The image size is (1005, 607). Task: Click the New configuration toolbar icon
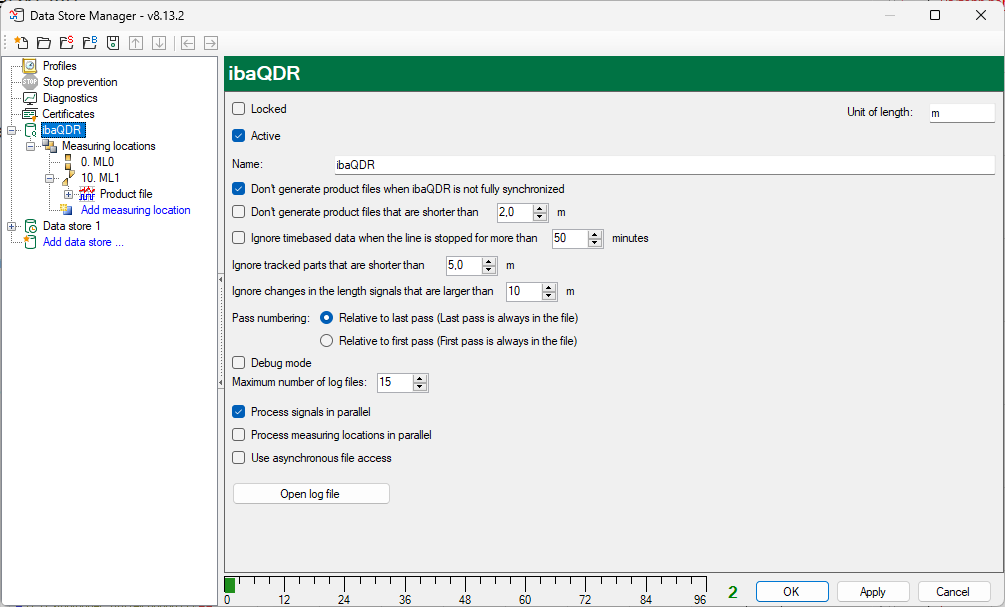click(21, 43)
